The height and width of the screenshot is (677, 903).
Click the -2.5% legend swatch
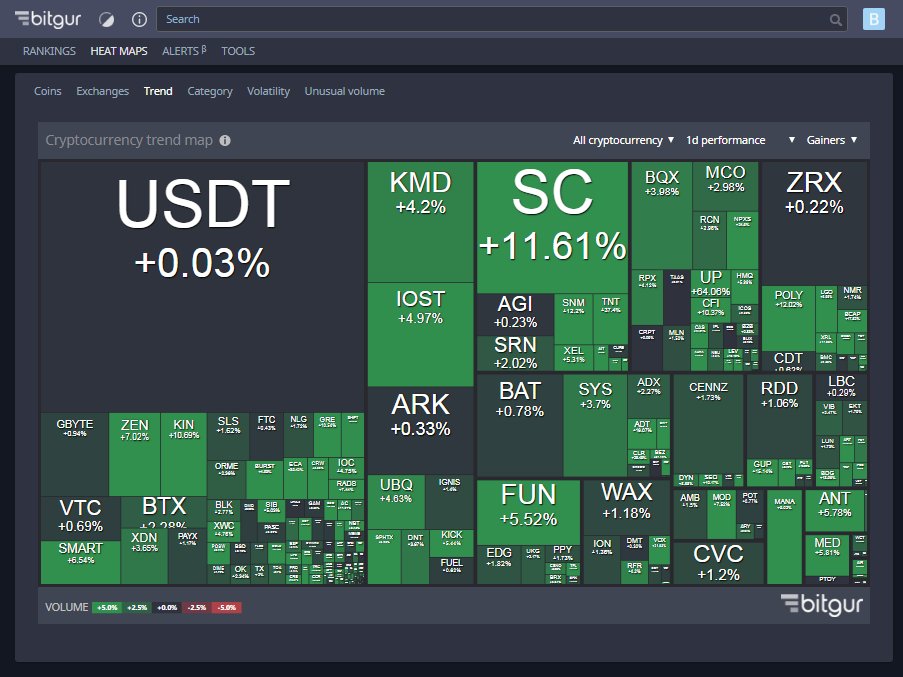click(x=197, y=607)
